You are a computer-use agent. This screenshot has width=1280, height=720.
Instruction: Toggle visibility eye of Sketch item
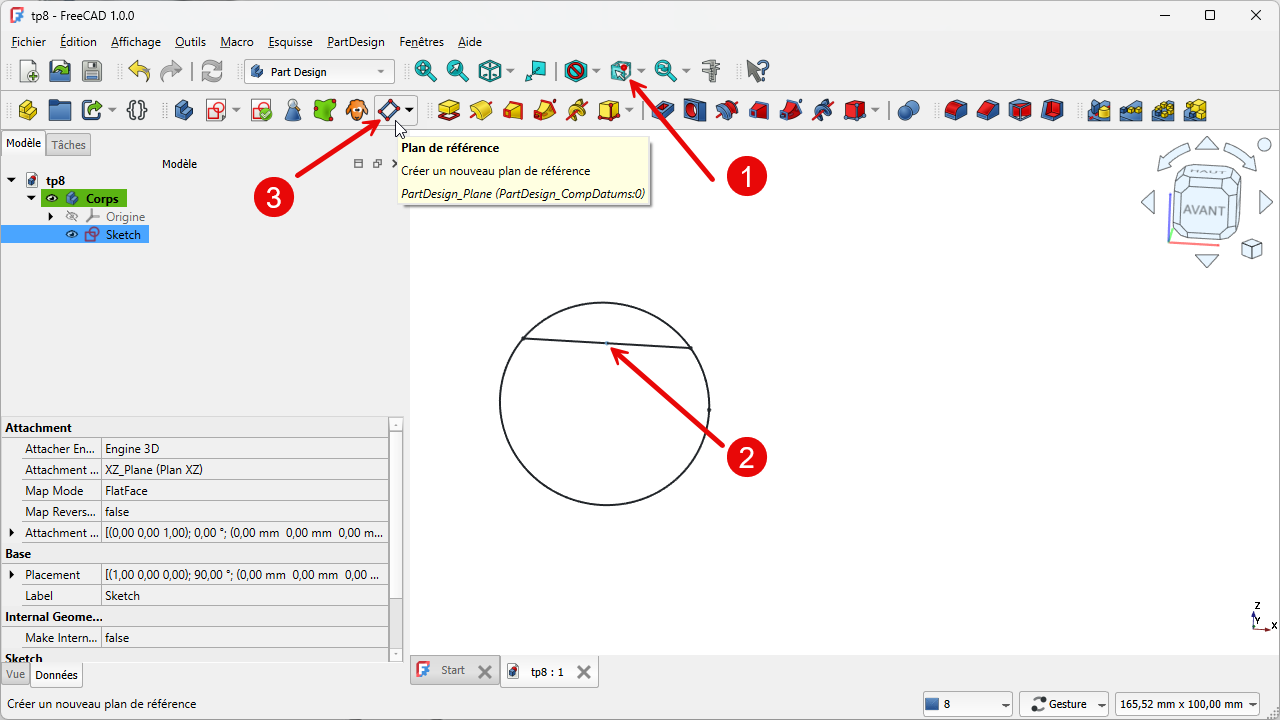coord(72,235)
